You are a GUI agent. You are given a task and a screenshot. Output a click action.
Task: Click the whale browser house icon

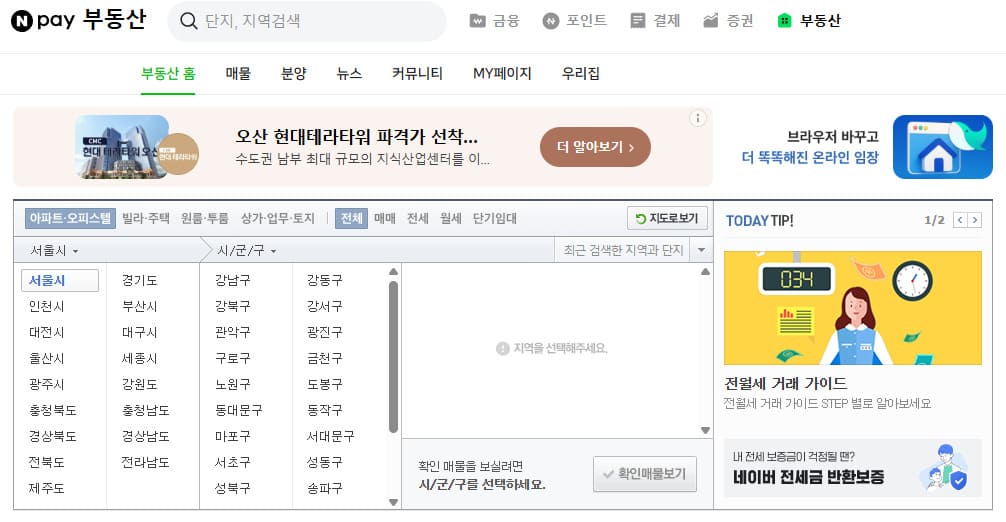pyautogui.click(x=942, y=147)
